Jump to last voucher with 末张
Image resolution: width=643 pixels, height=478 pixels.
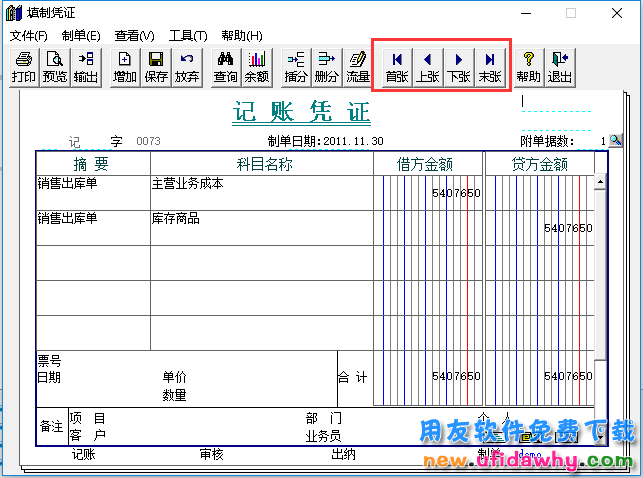click(490, 67)
